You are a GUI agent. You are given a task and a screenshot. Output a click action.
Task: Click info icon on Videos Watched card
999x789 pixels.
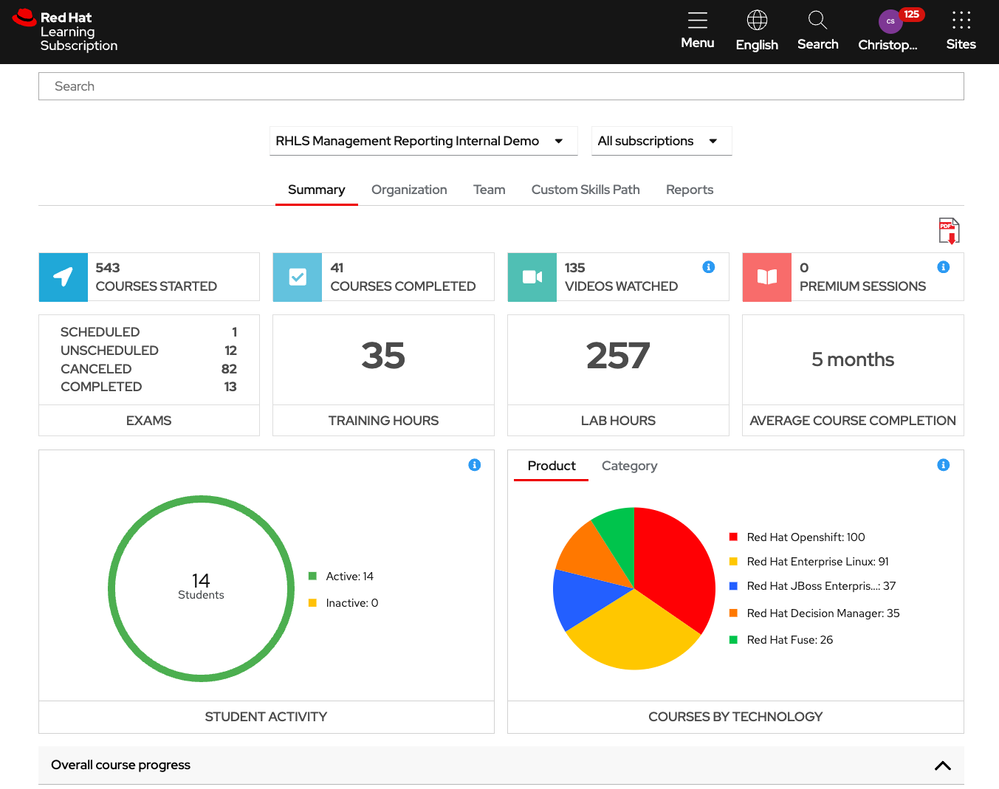(708, 267)
